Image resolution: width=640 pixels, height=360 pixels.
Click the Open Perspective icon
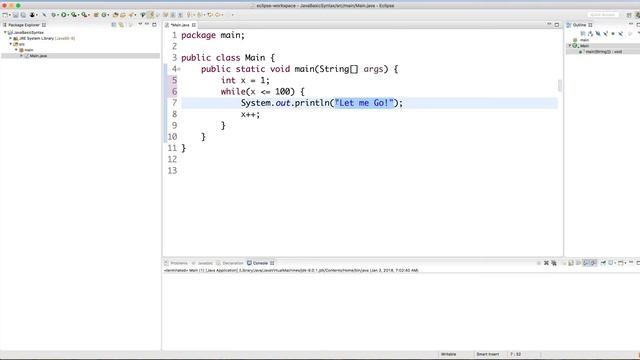(x=629, y=15)
